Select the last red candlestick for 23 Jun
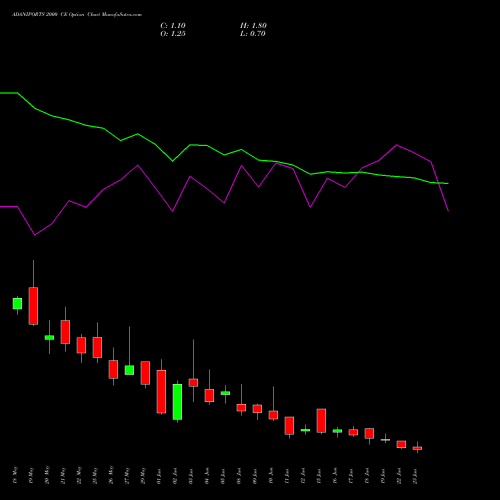 point(417,448)
